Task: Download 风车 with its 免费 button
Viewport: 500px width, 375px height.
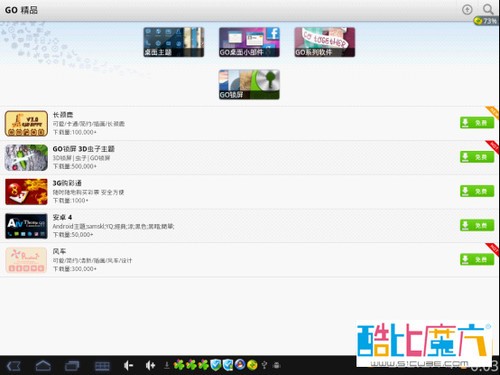Action: pos(477,259)
